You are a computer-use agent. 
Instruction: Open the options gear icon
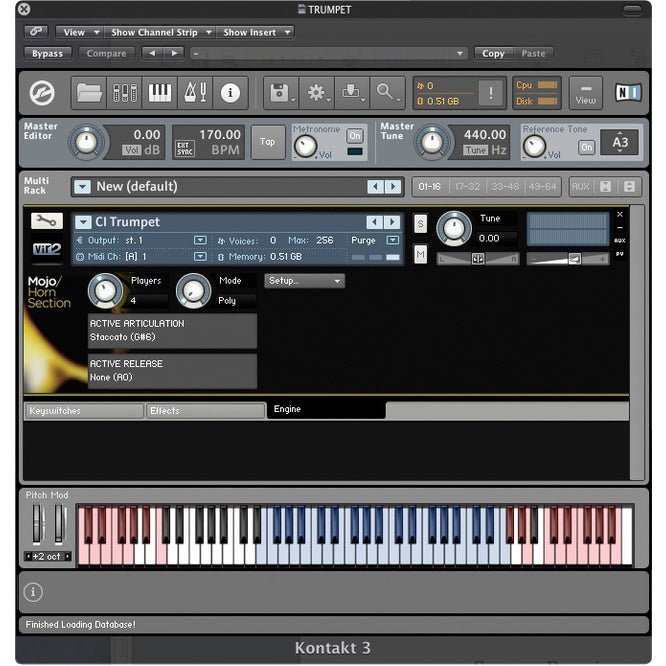pos(317,93)
